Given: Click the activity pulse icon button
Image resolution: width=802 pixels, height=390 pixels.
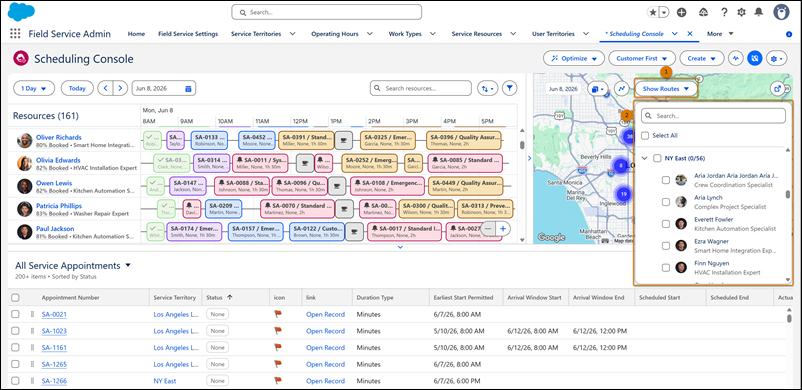Looking at the screenshot, I should (736, 58).
